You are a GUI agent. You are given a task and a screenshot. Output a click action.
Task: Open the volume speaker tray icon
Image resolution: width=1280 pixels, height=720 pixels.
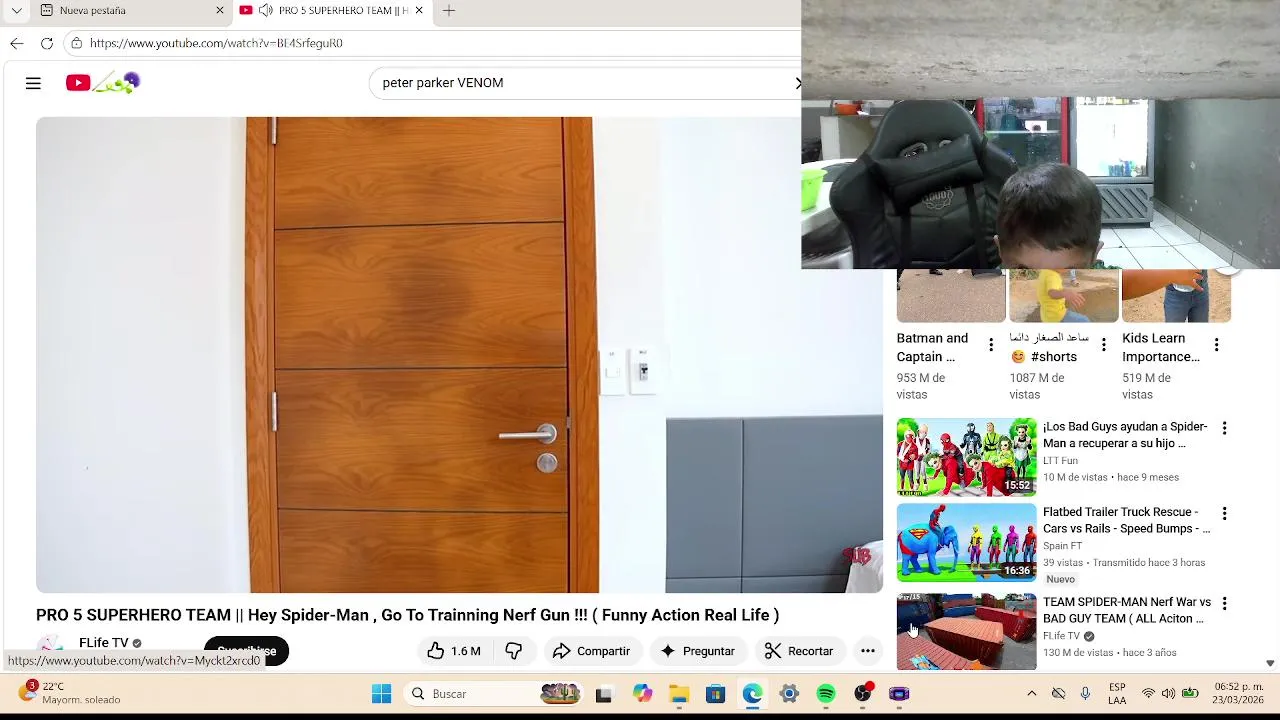(1168, 694)
